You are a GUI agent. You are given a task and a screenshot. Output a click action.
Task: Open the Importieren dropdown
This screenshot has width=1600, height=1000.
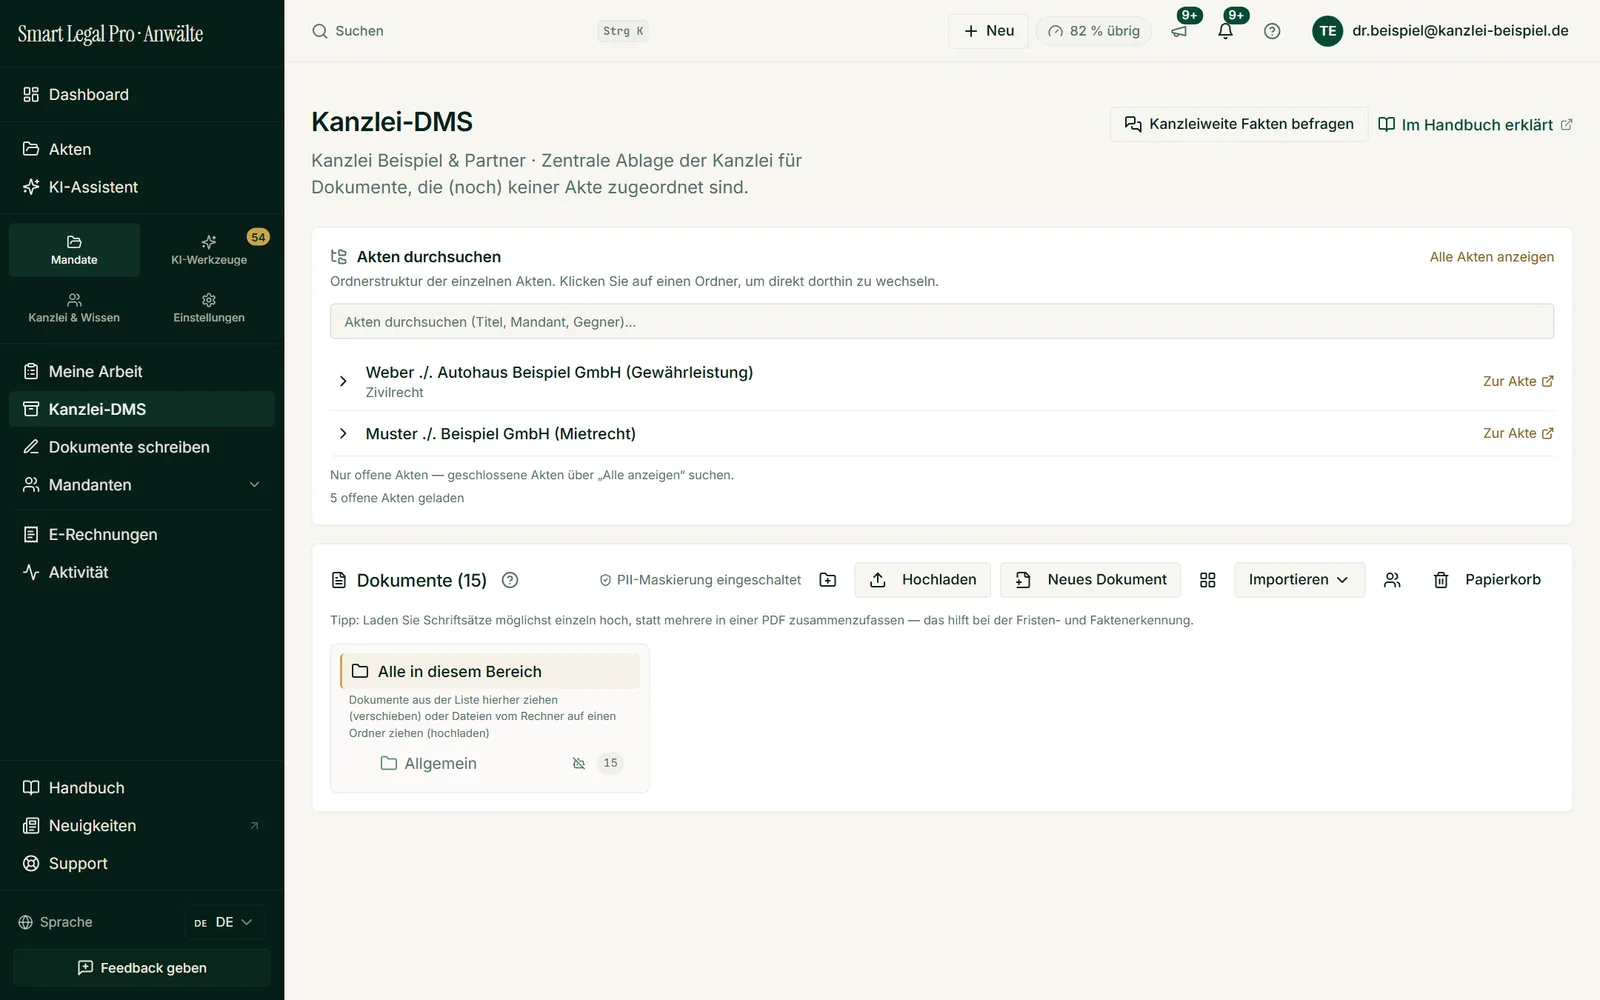(x=1299, y=580)
